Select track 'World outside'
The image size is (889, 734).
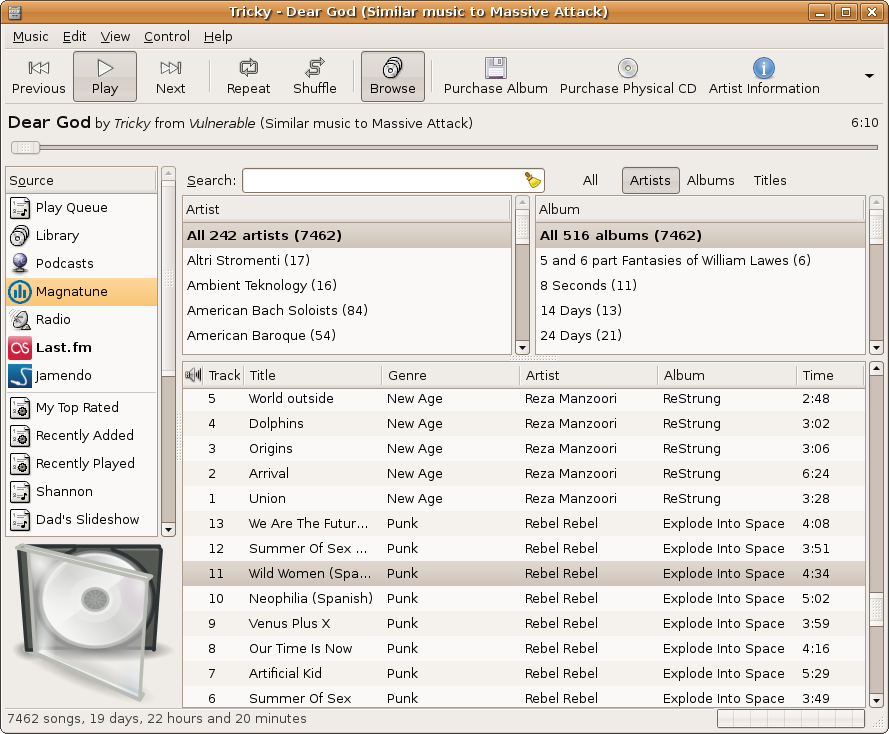(524, 398)
